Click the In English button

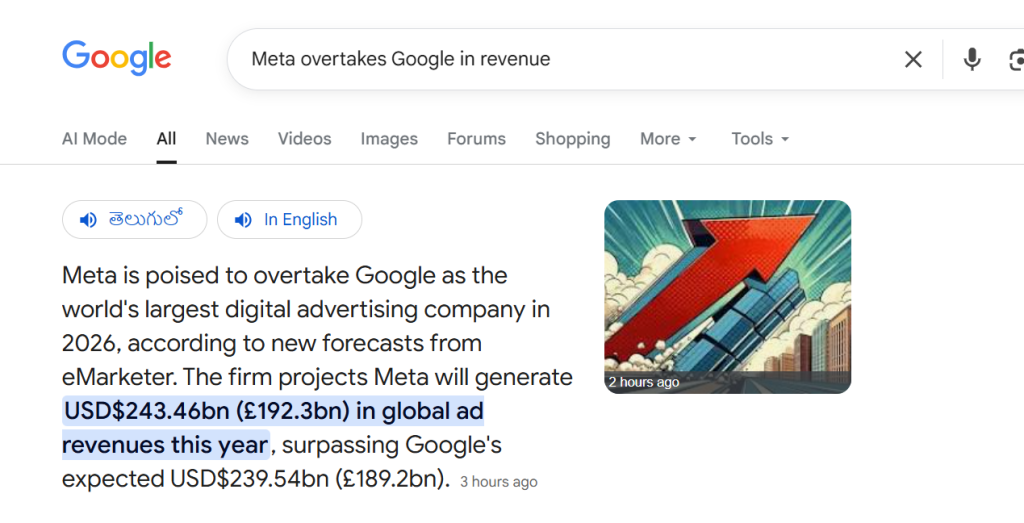300,220
